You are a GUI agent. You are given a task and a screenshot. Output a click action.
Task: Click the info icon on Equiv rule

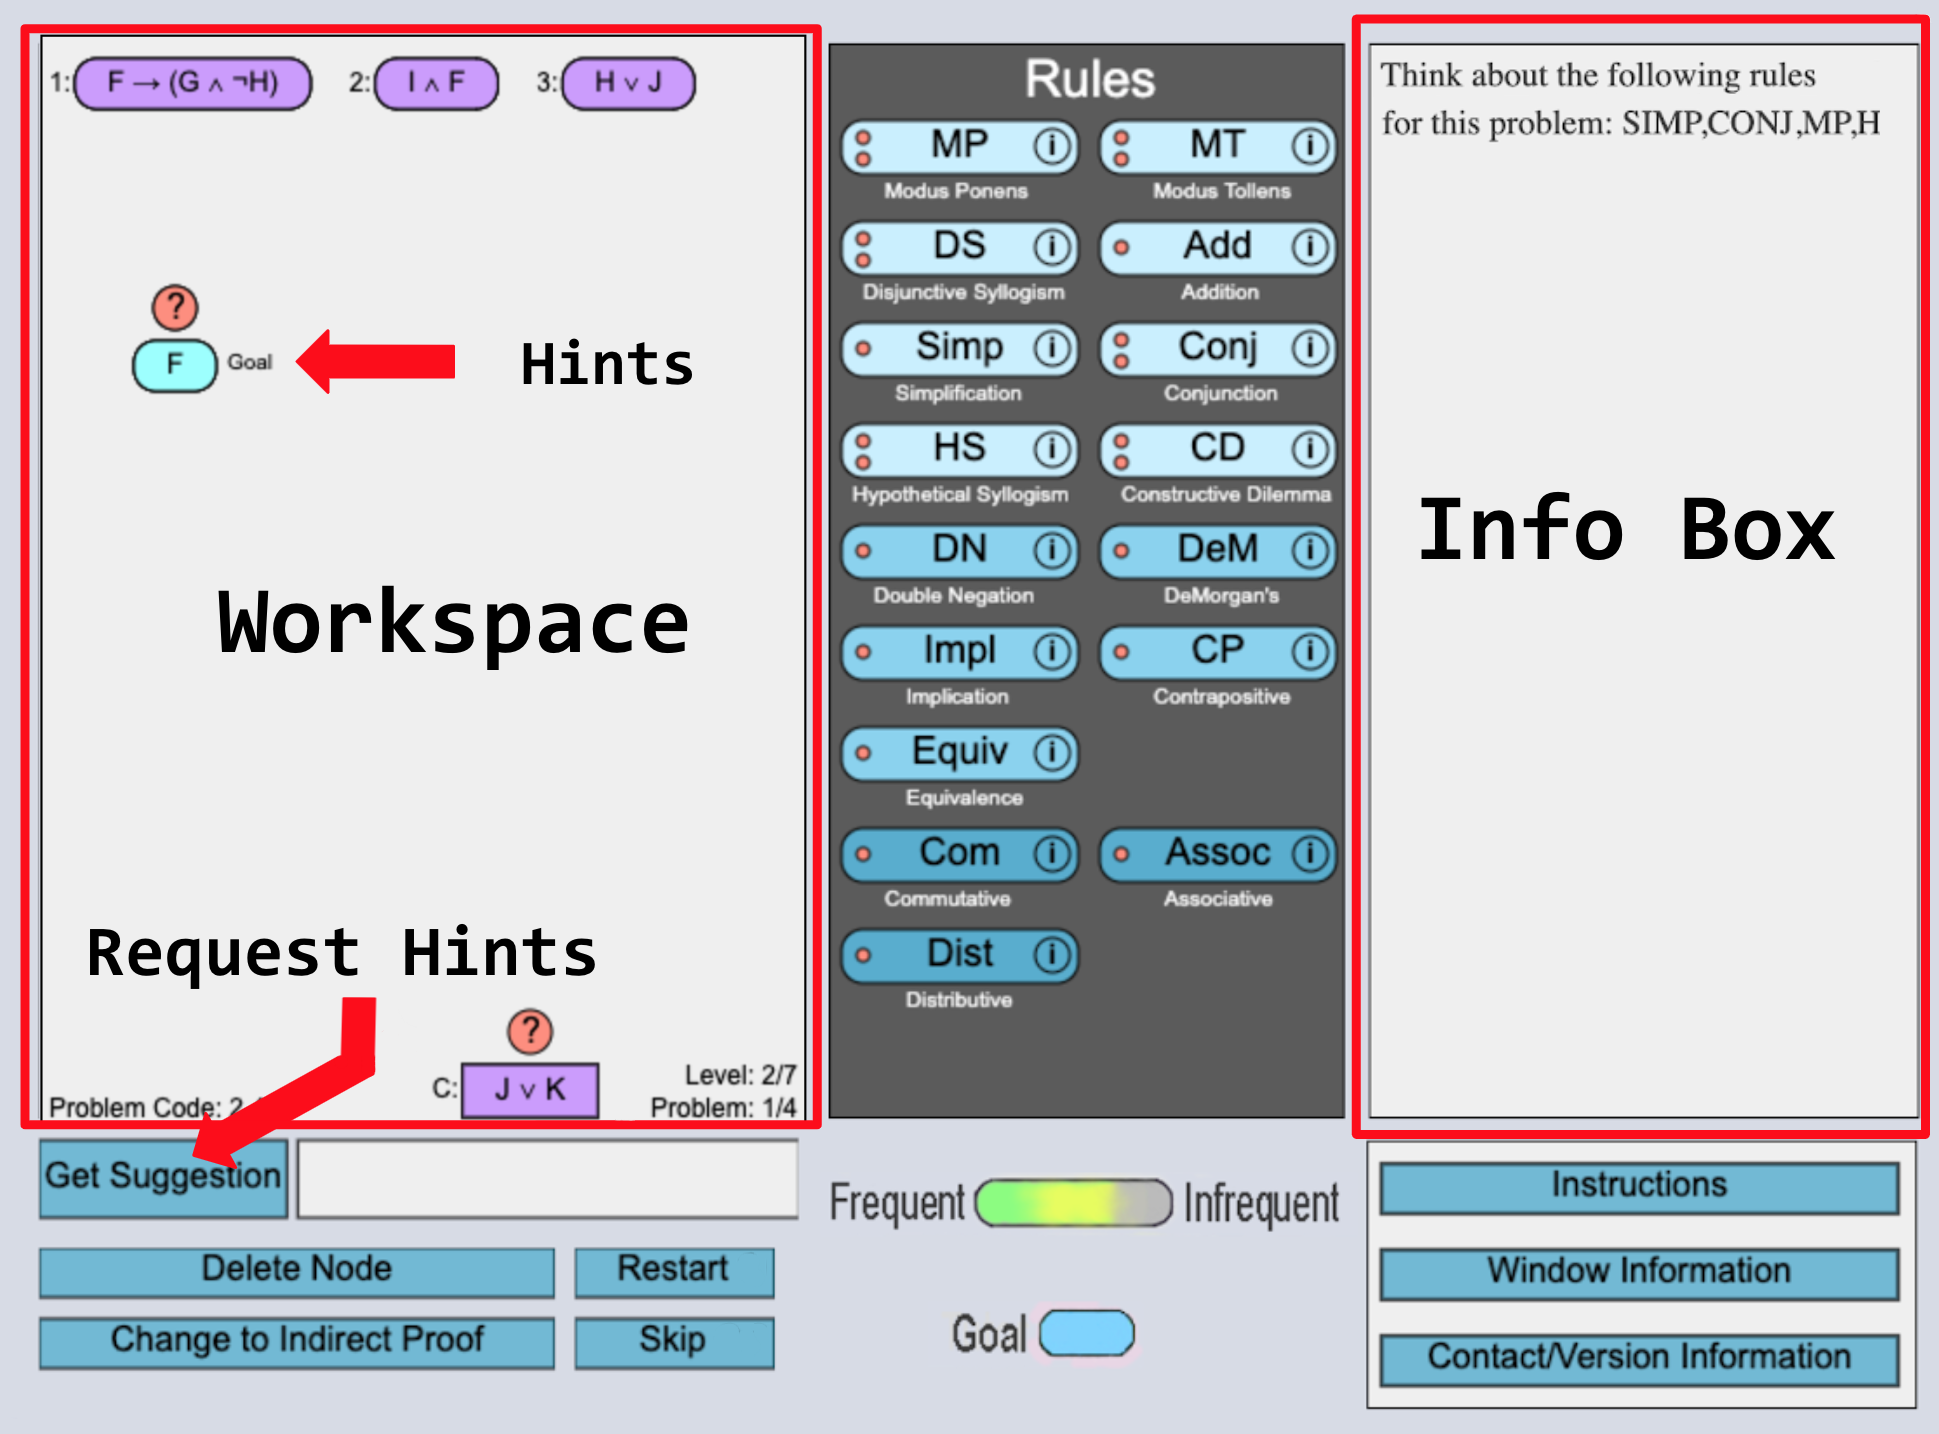[x=1051, y=753]
